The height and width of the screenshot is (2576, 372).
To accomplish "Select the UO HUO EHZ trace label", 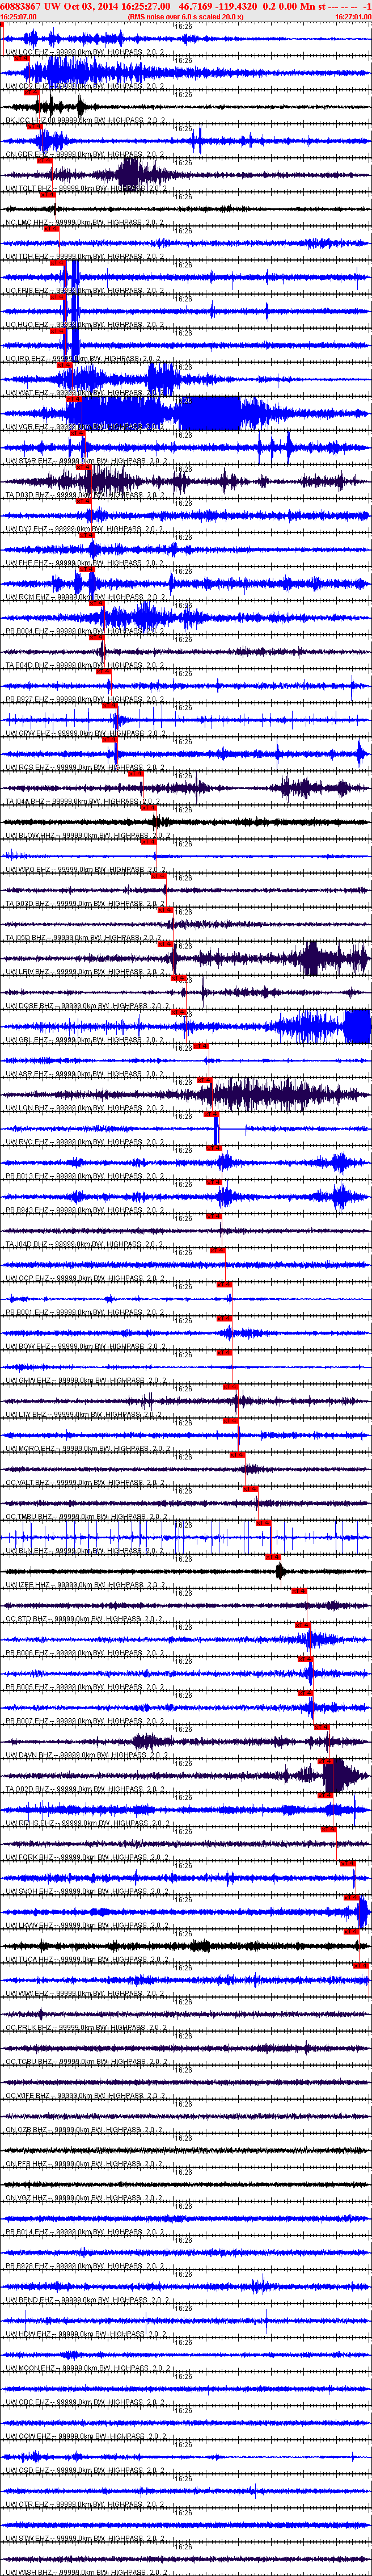I will pos(86,324).
